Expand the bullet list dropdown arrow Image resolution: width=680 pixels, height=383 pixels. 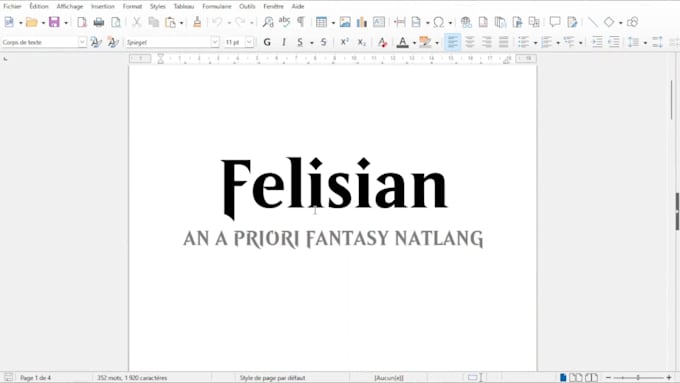535,43
